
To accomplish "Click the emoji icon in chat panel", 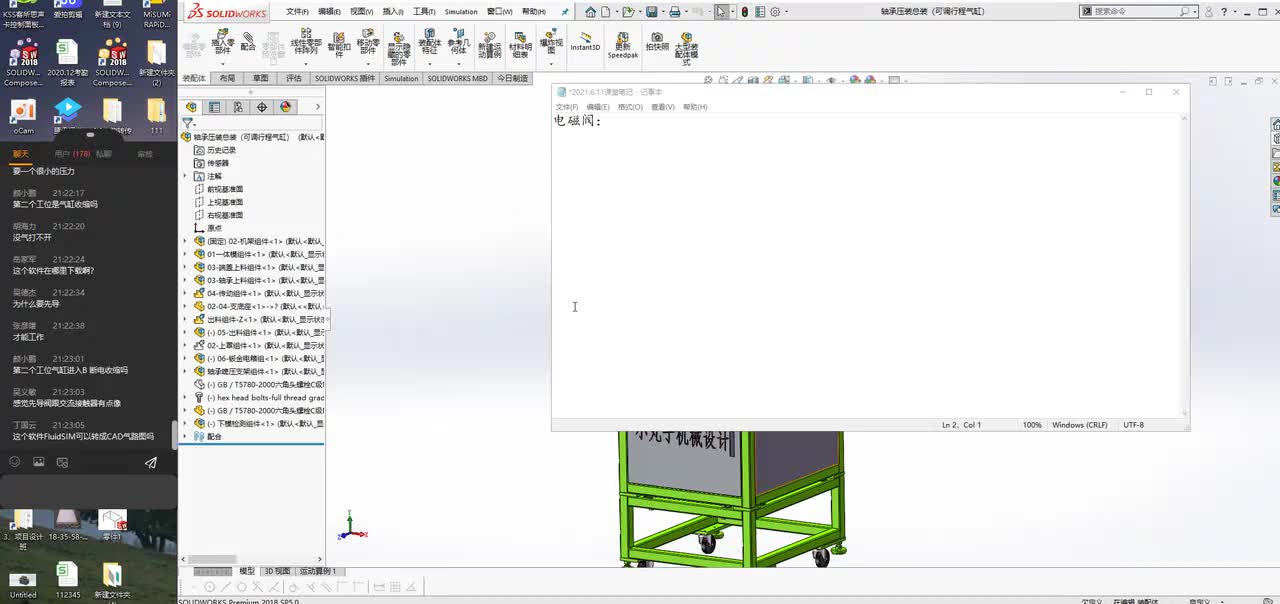I will [x=14, y=462].
